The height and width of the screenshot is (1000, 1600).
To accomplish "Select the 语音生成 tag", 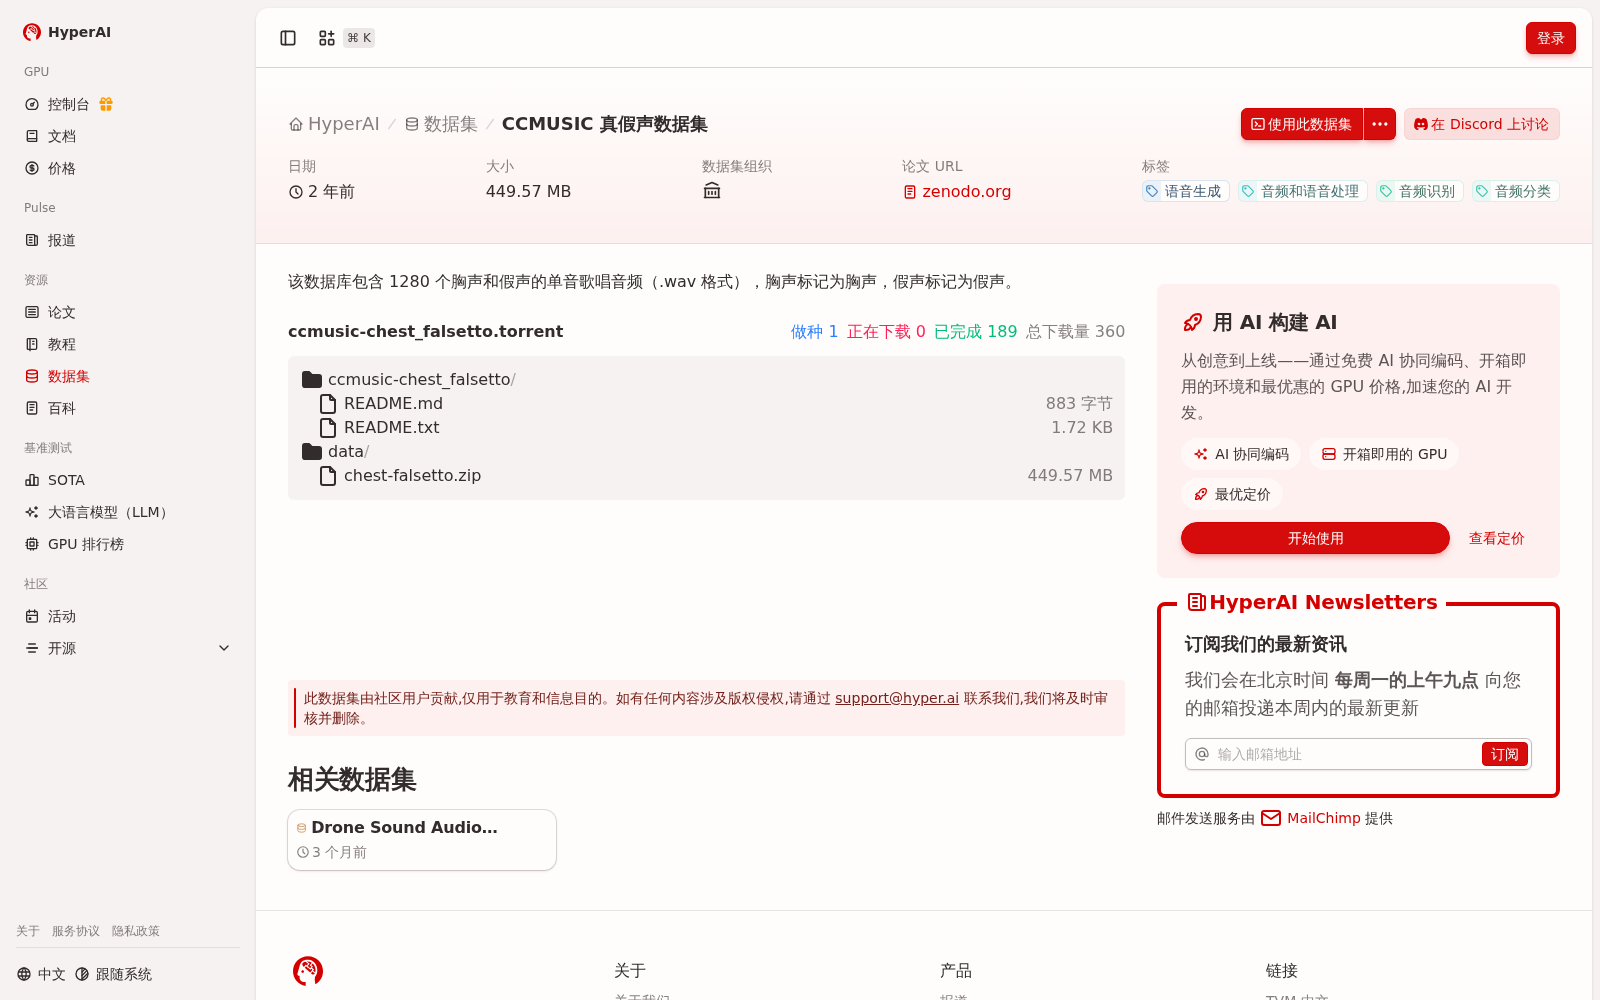I will tap(1185, 191).
